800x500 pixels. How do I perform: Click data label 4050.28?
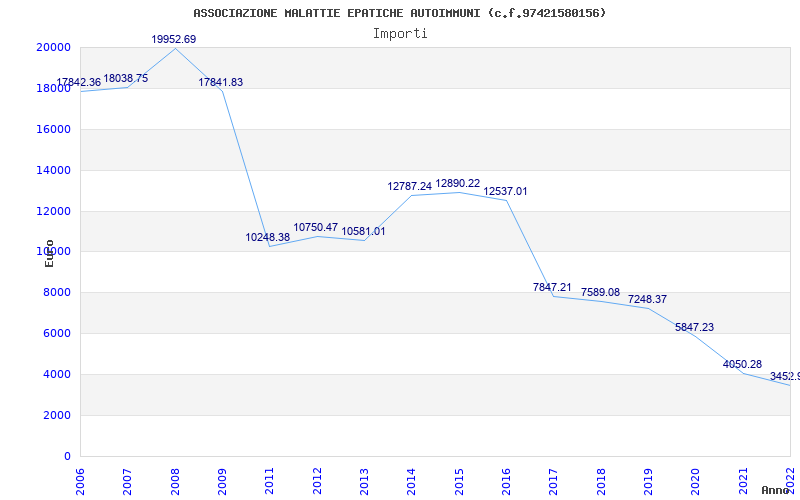pos(742,364)
